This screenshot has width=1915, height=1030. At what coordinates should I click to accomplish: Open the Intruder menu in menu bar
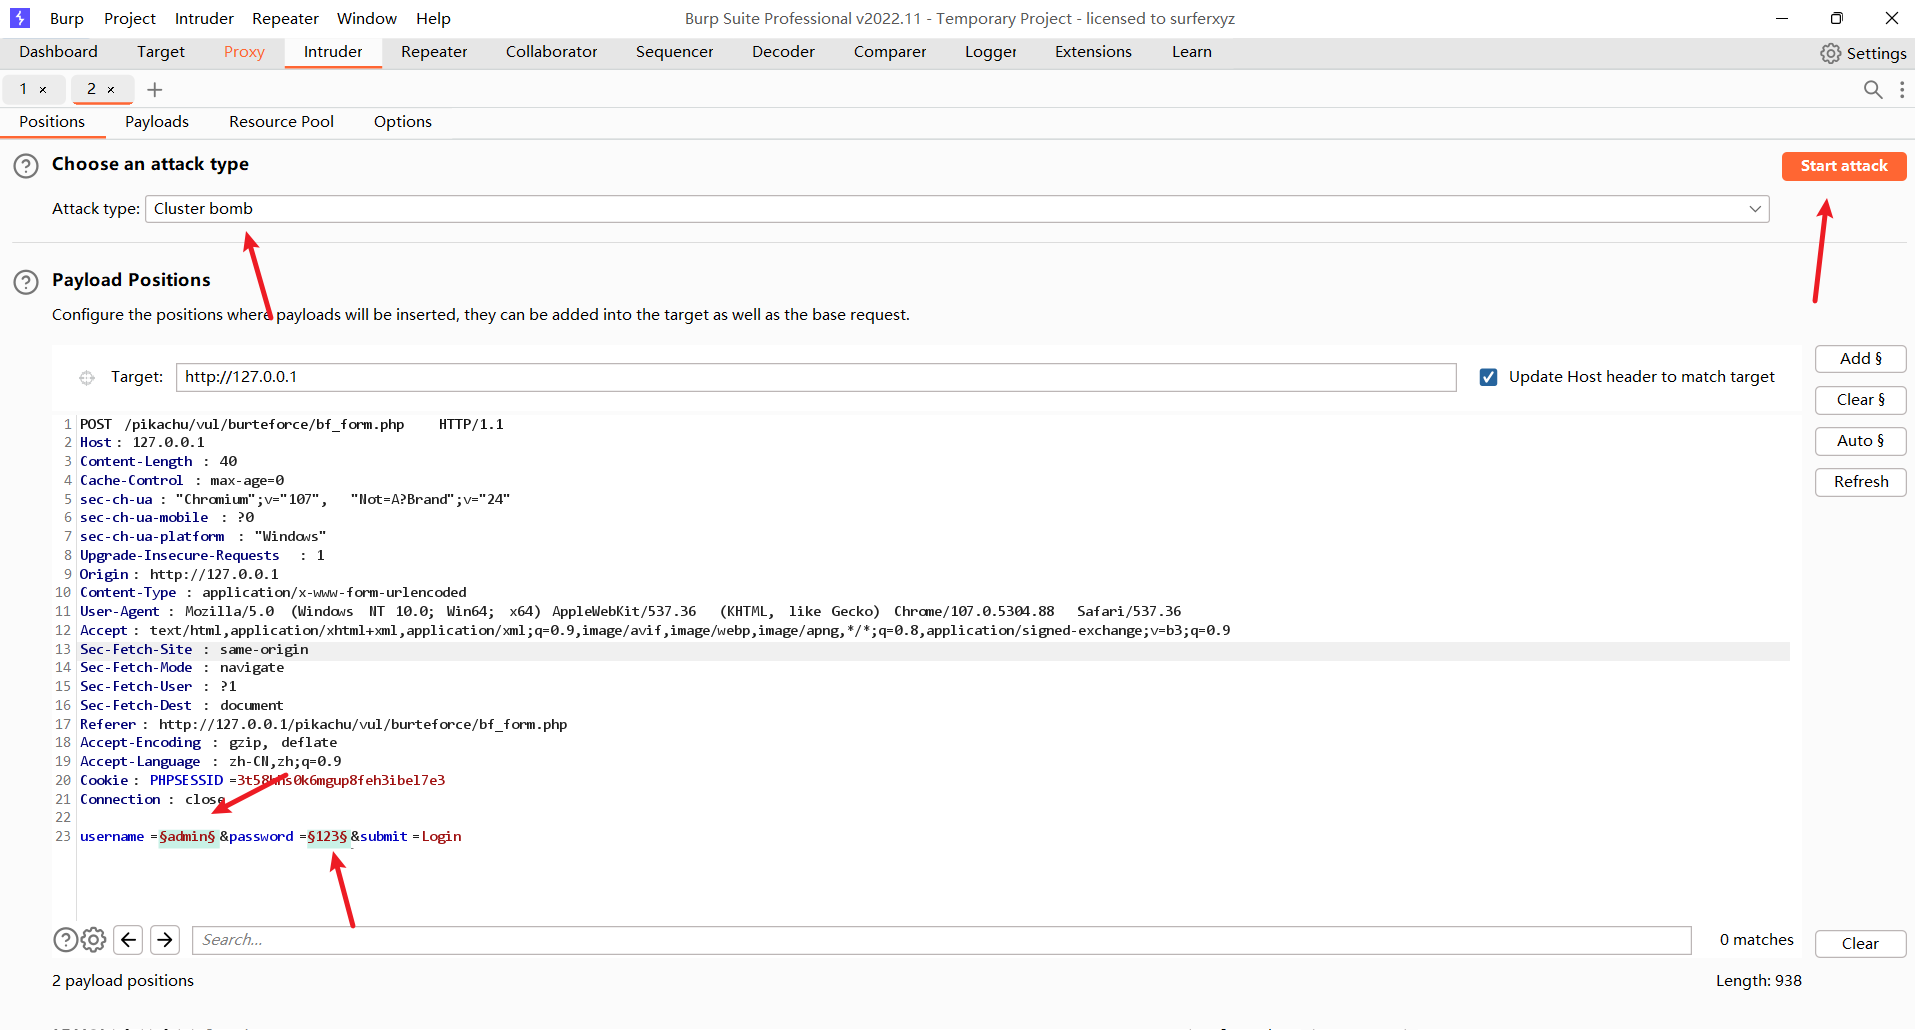204,18
